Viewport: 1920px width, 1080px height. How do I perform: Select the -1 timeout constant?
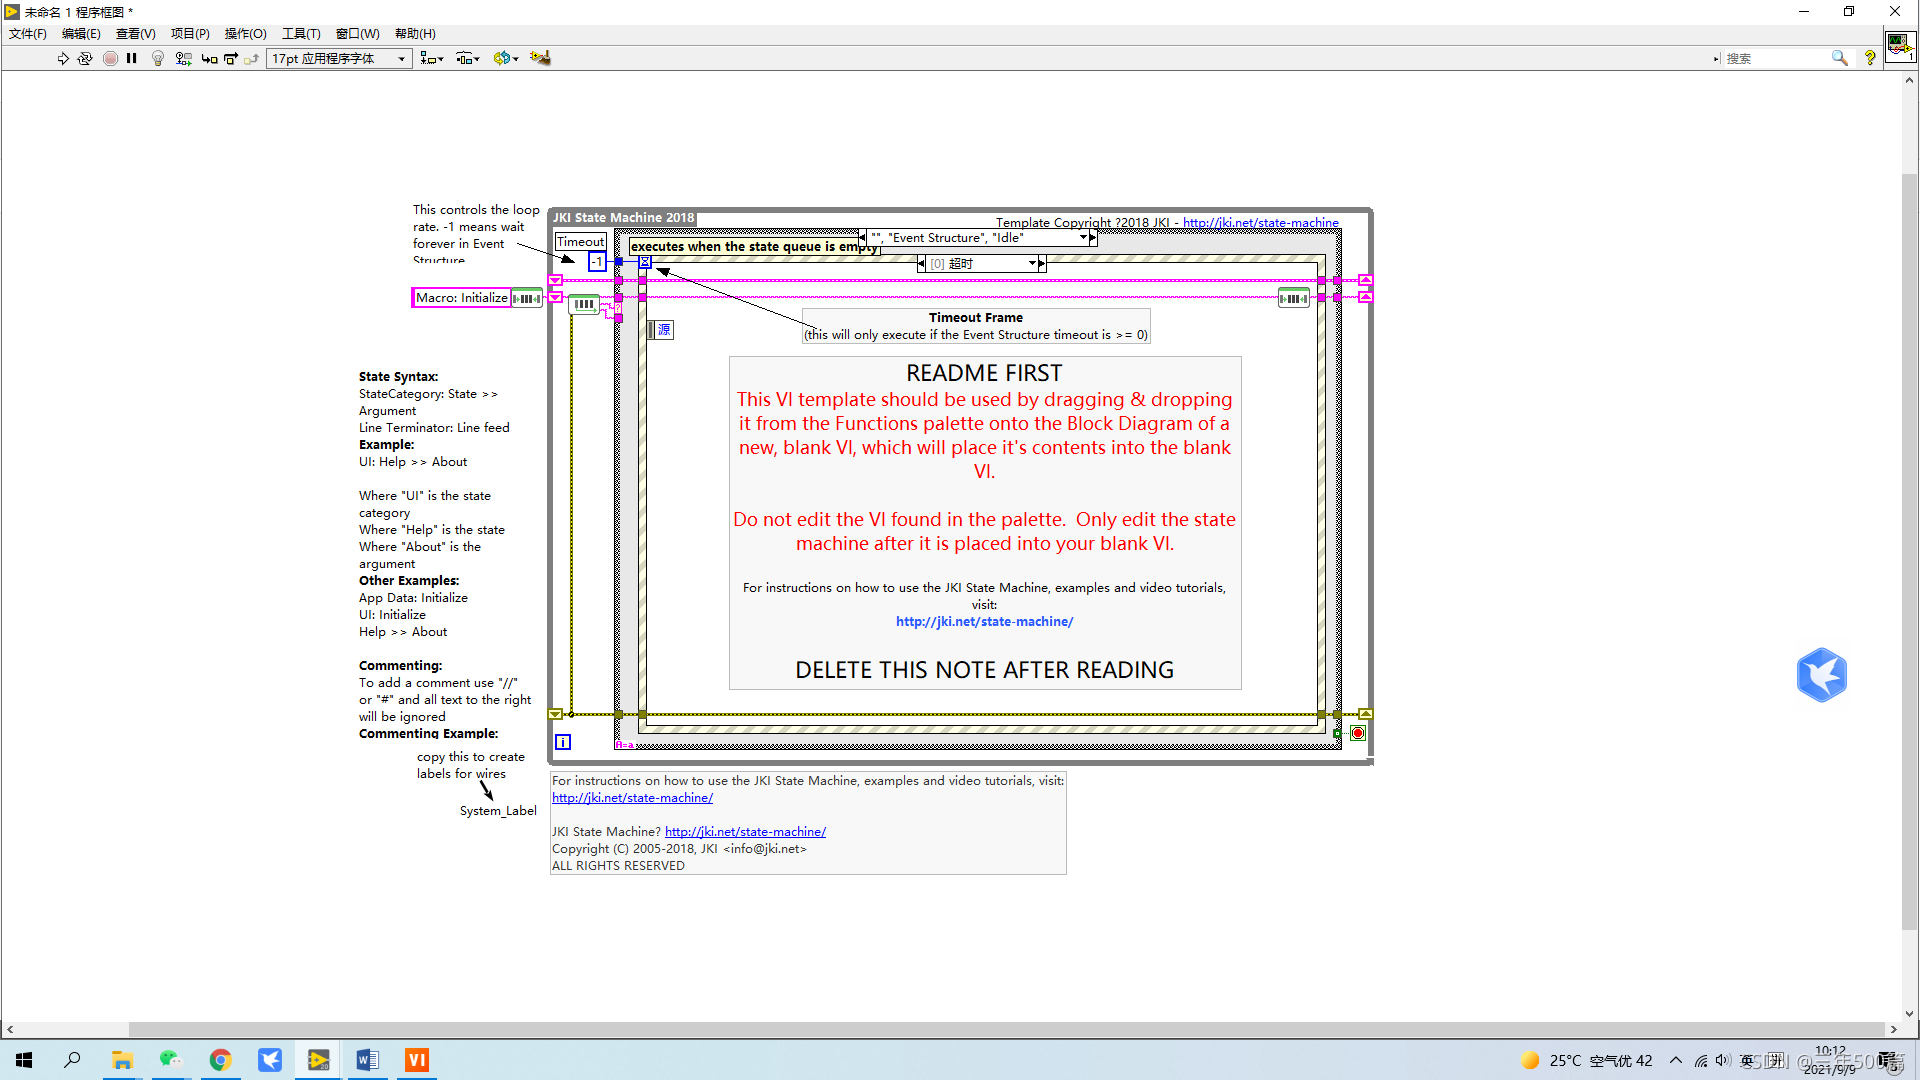tap(597, 262)
